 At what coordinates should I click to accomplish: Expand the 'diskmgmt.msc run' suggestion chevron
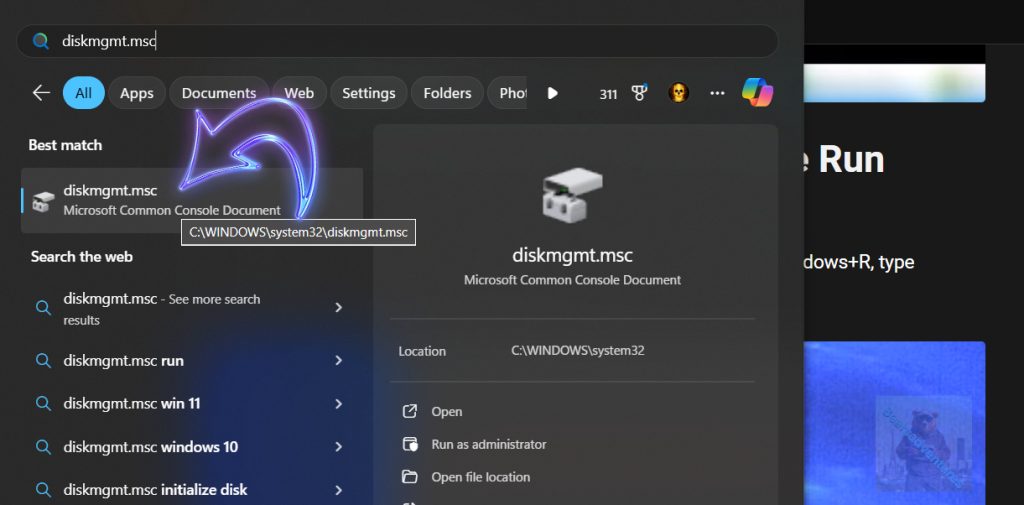[x=339, y=361]
